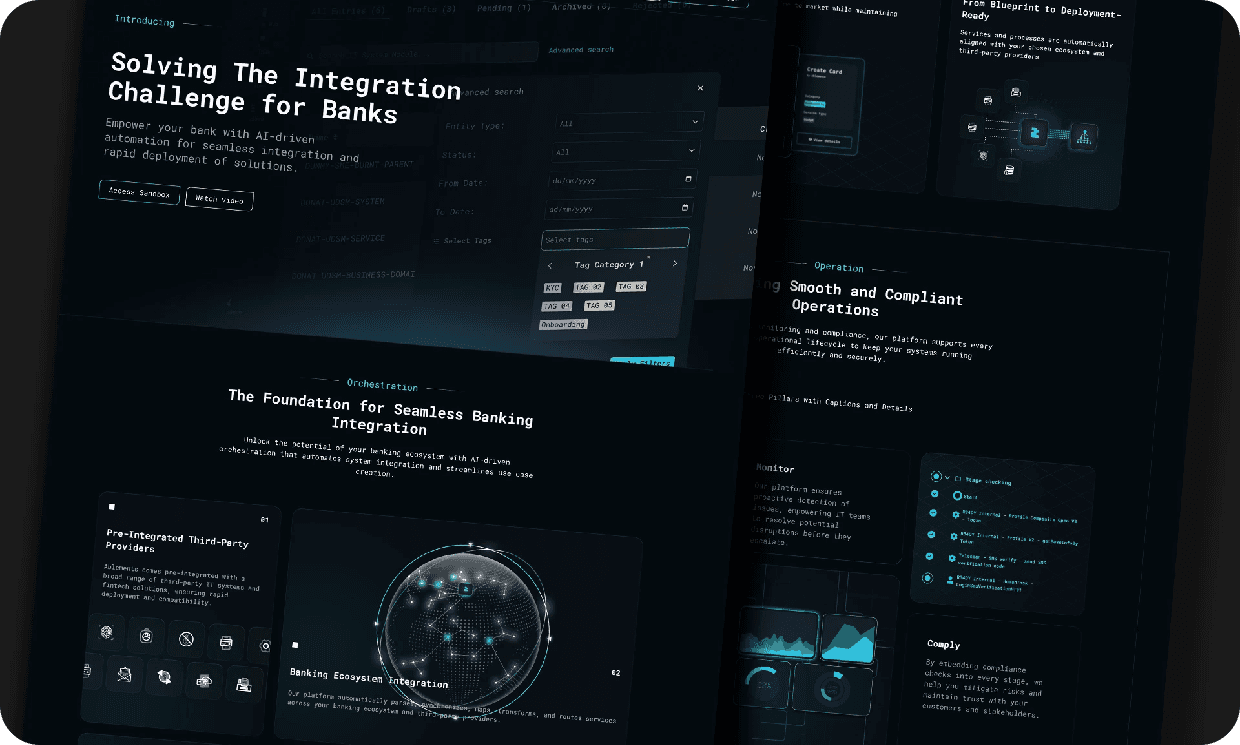This screenshot has height=745, width=1240.
Task: Click the hierarchy diagram node icon
Action: click(1086, 135)
